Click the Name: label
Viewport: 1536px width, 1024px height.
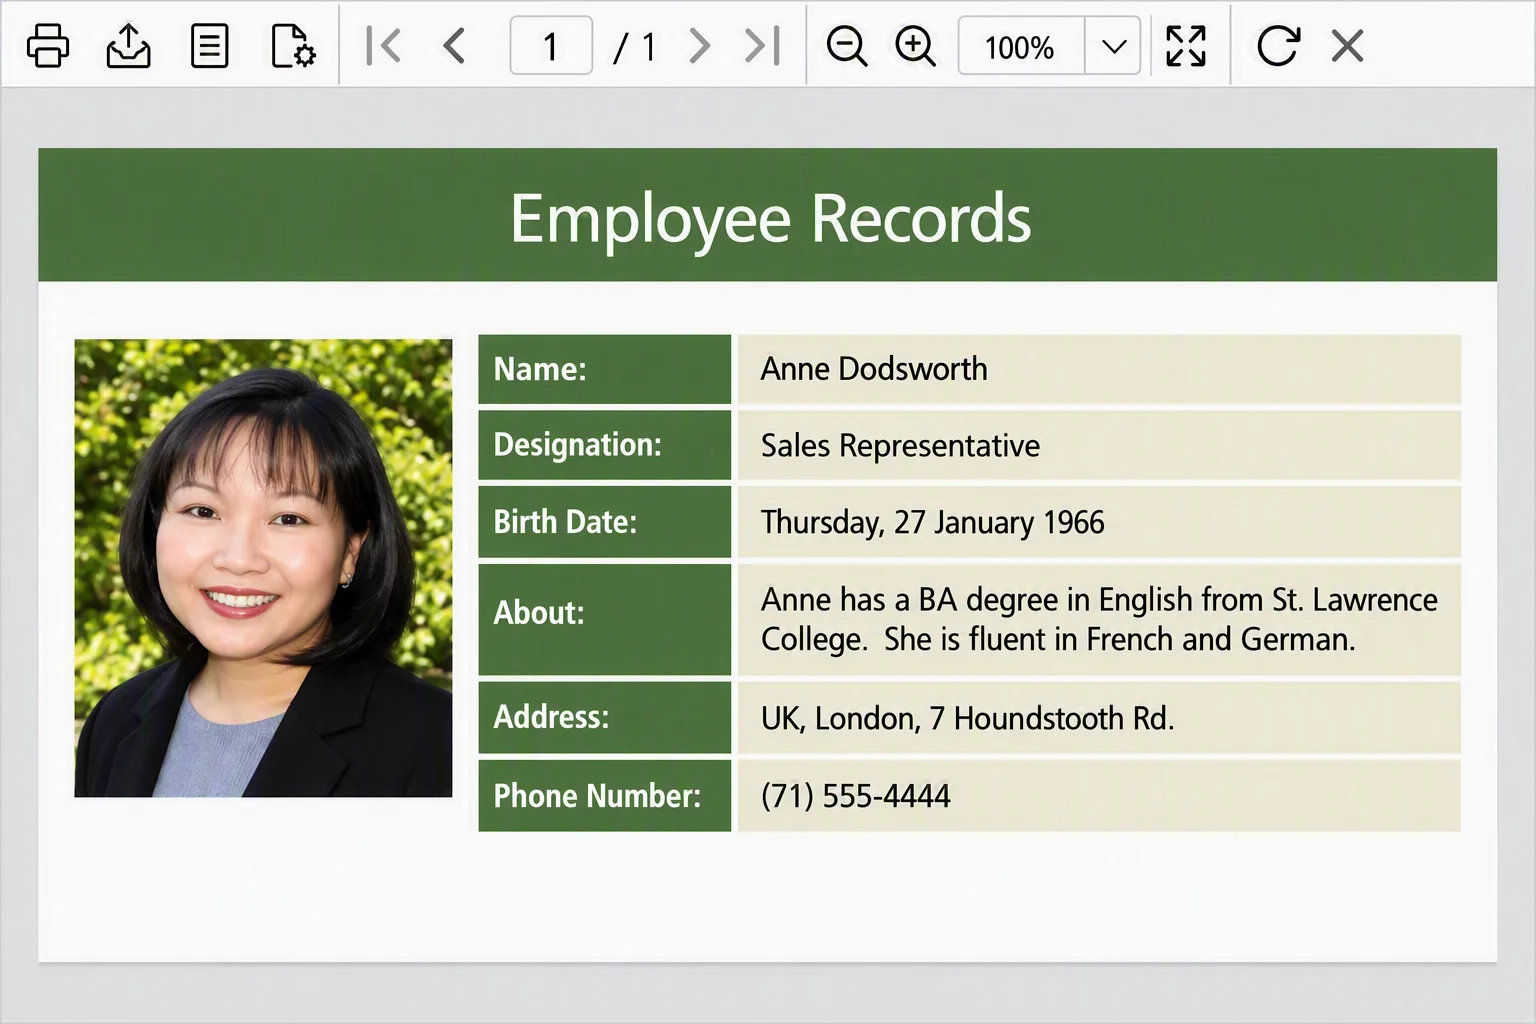[x=540, y=369]
